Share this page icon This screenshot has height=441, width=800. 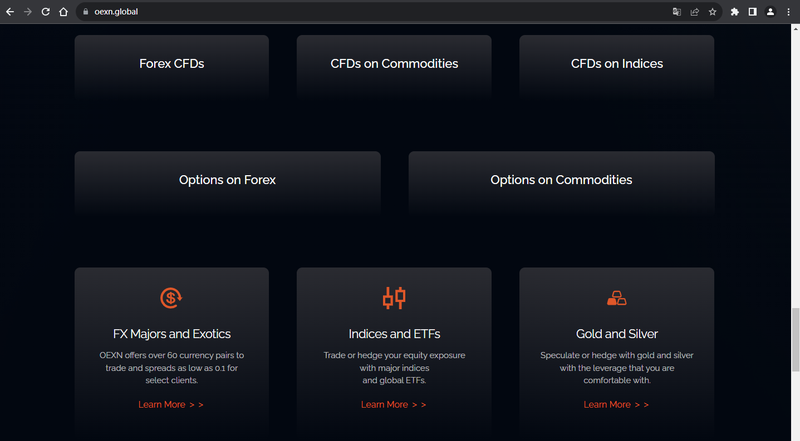[x=694, y=12]
